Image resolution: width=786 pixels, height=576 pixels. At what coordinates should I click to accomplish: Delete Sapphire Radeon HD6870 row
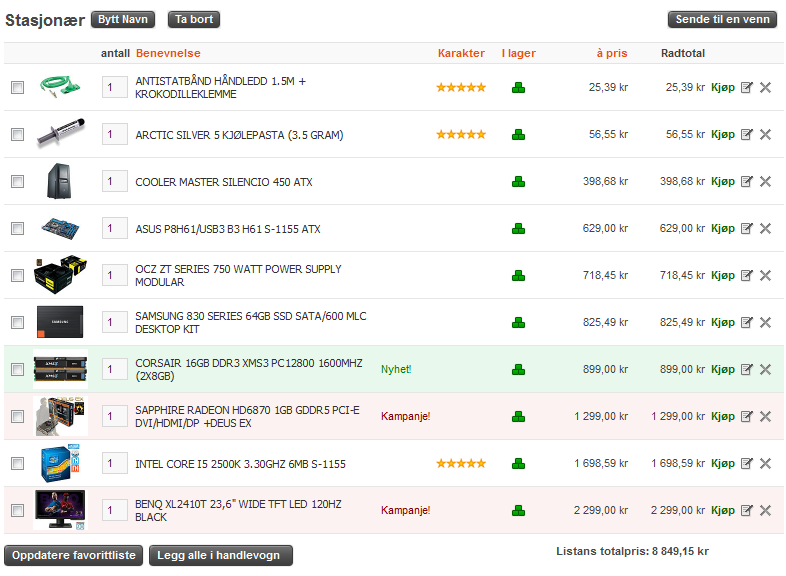(765, 416)
